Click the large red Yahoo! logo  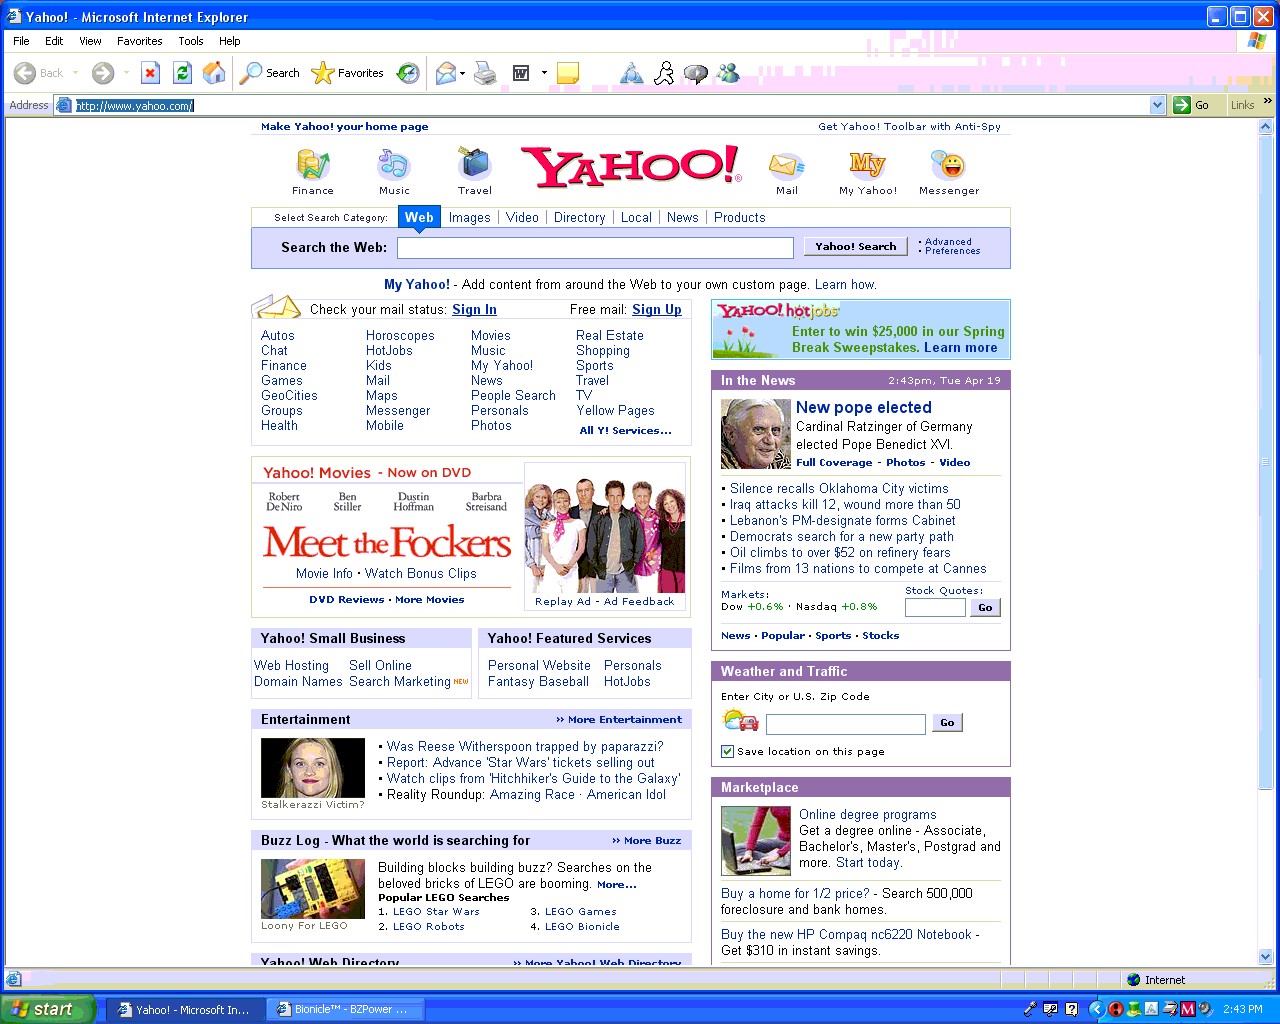coord(631,166)
